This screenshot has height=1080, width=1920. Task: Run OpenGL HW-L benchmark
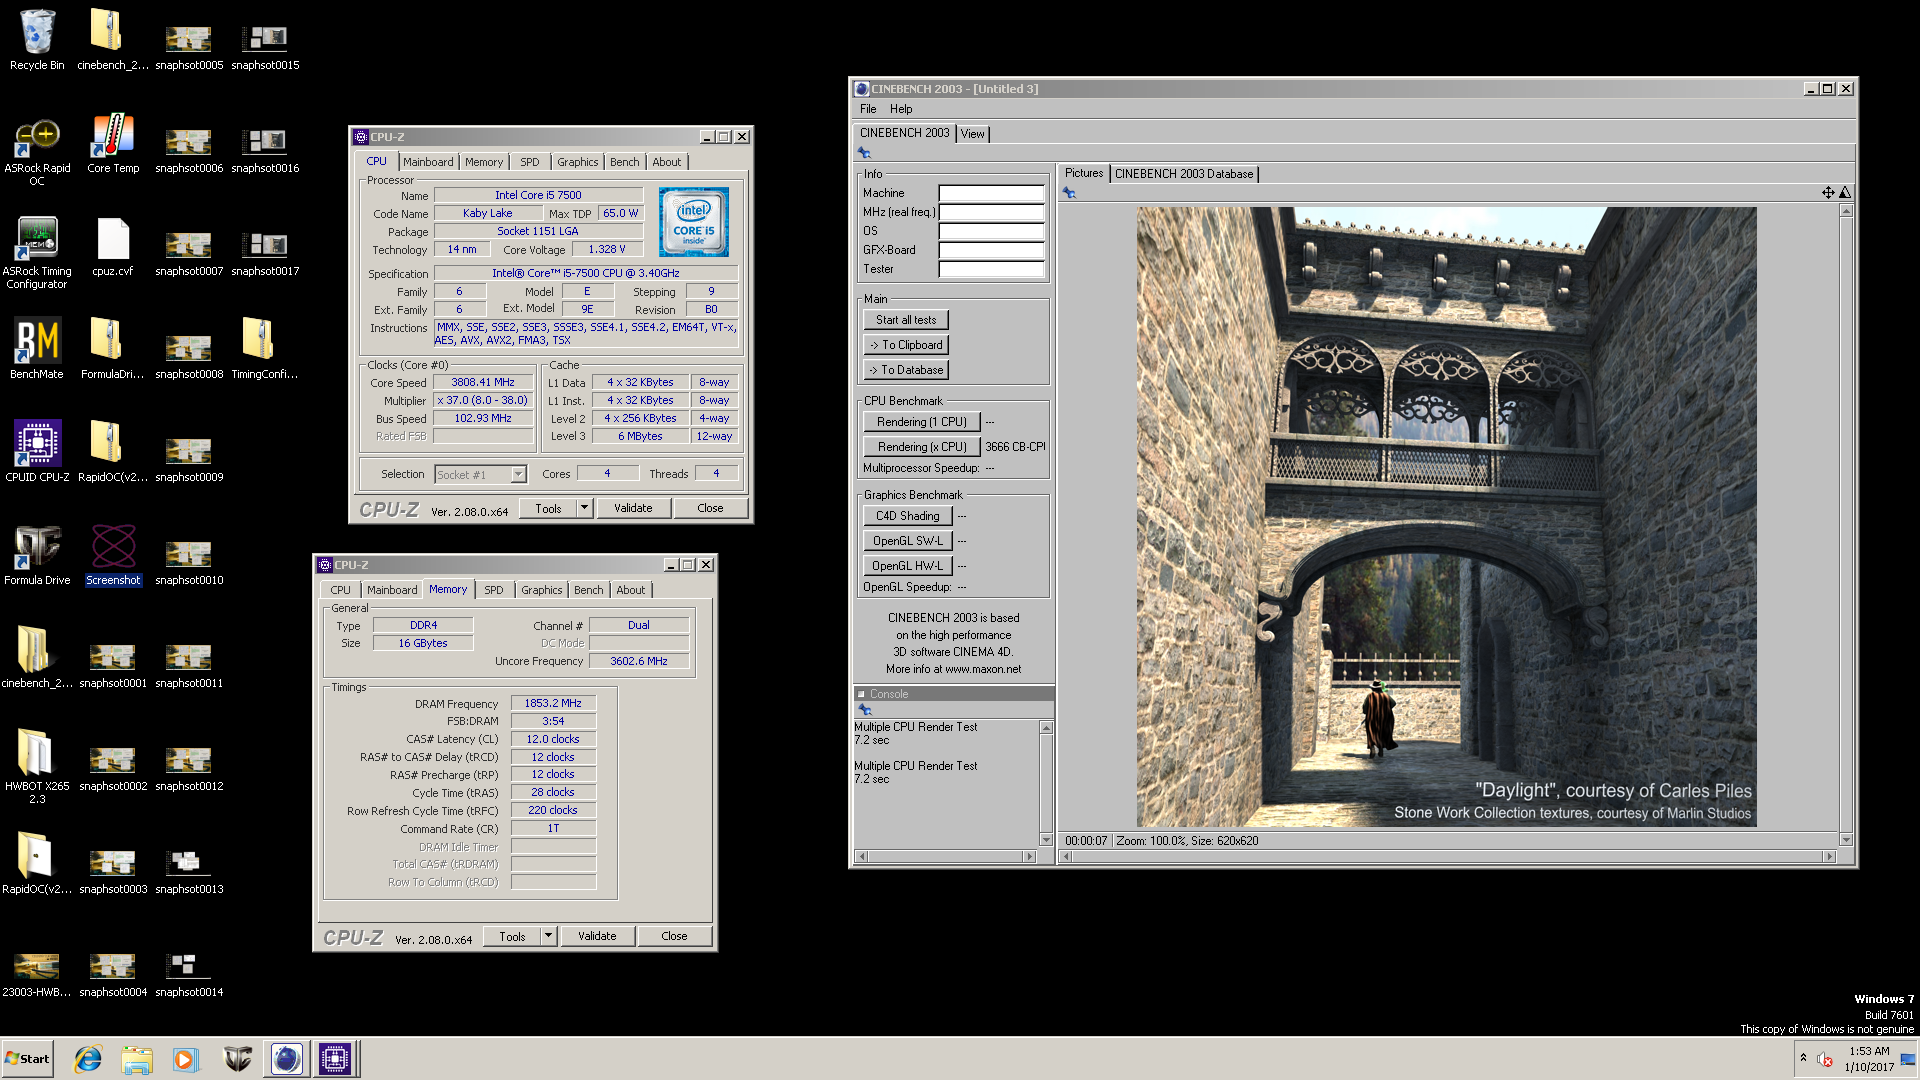(908, 566)
